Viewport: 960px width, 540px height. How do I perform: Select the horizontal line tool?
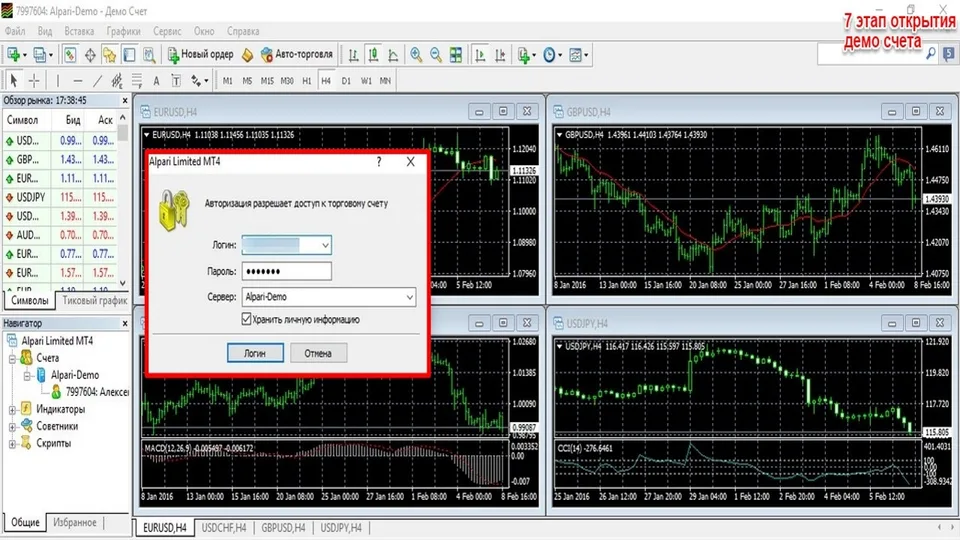(x=78, y=80)
